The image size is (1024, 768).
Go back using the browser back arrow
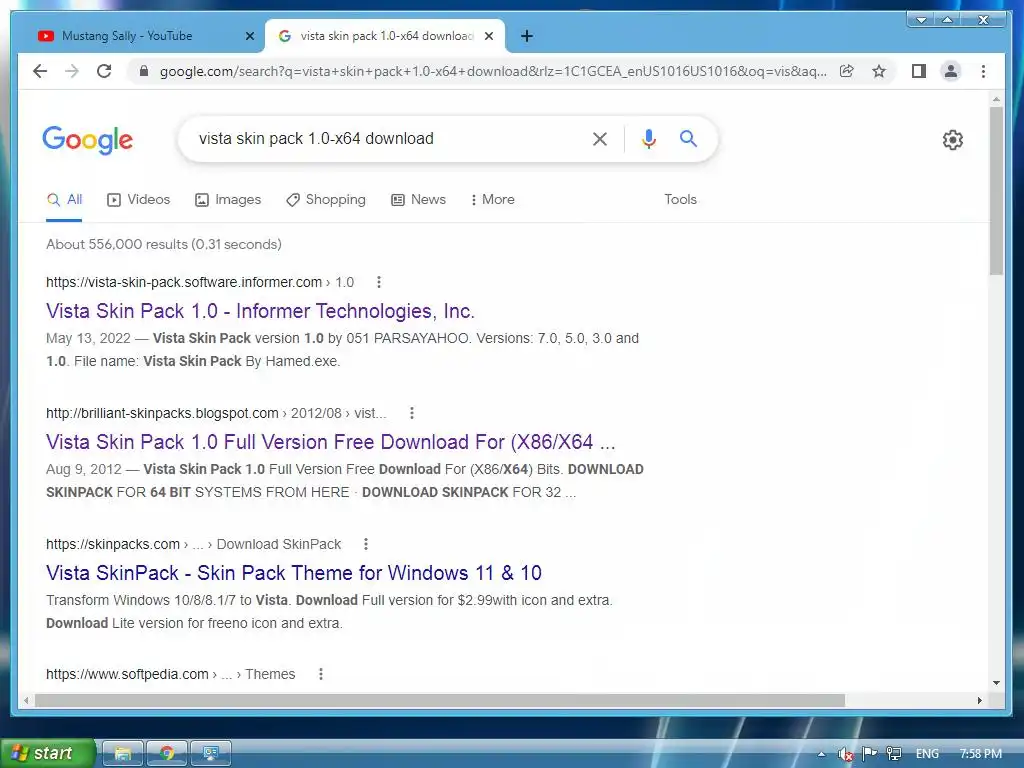(40, 71)
